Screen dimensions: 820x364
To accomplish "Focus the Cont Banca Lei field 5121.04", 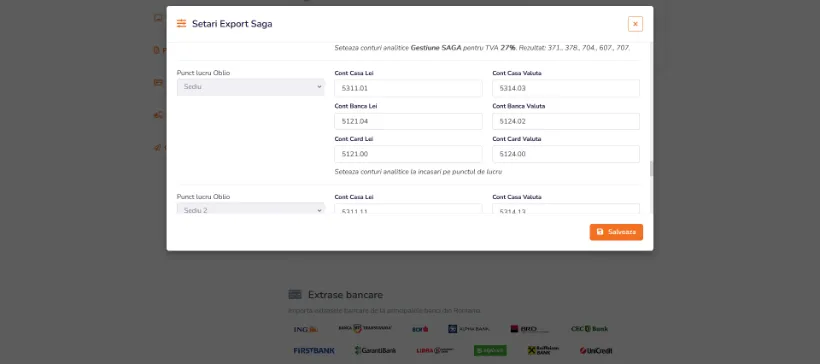I will point(408,121).
